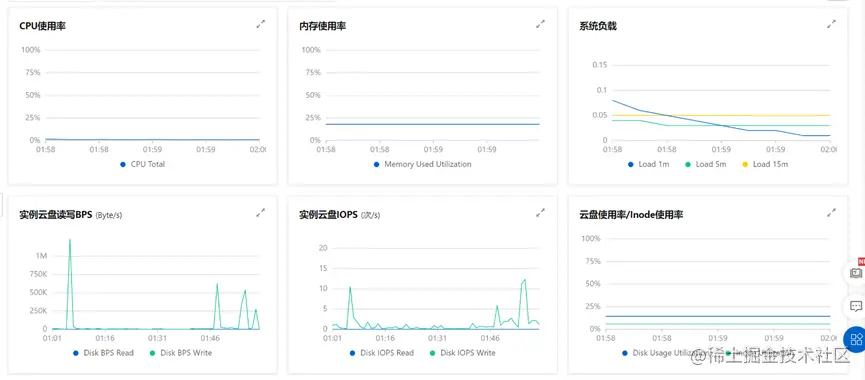This screenshot has height=380, width=865.
Task: Click the 0.15 axis label in 系统负载
Action: point(599,65)
